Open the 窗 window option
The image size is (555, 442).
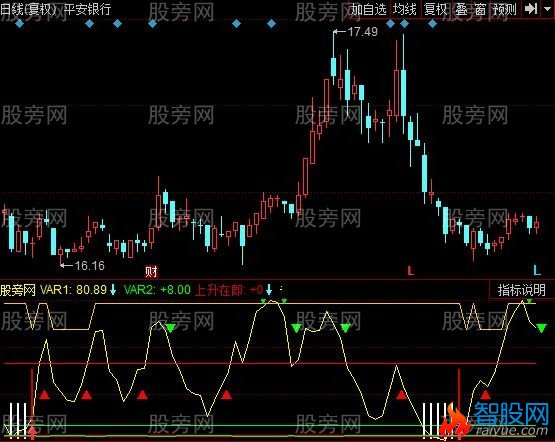(480, 9)
